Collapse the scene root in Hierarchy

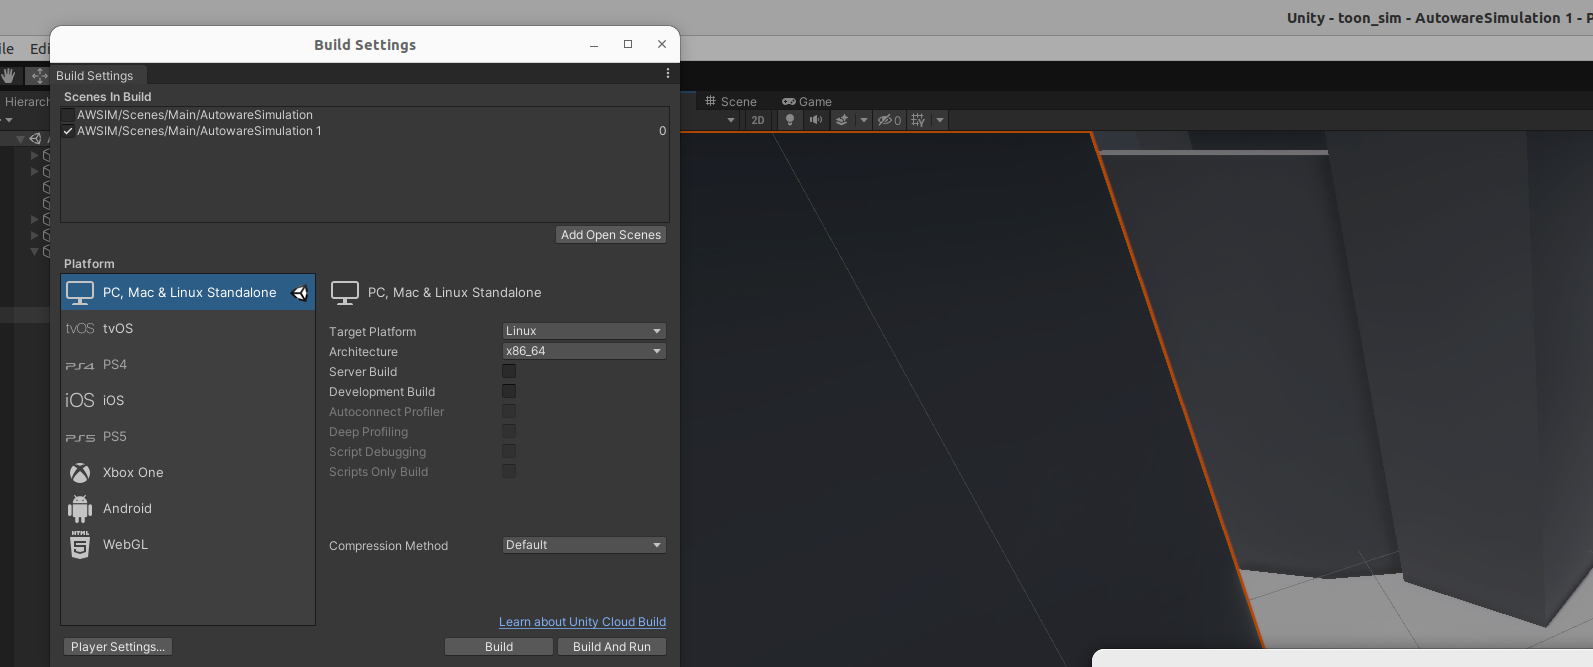20,139
